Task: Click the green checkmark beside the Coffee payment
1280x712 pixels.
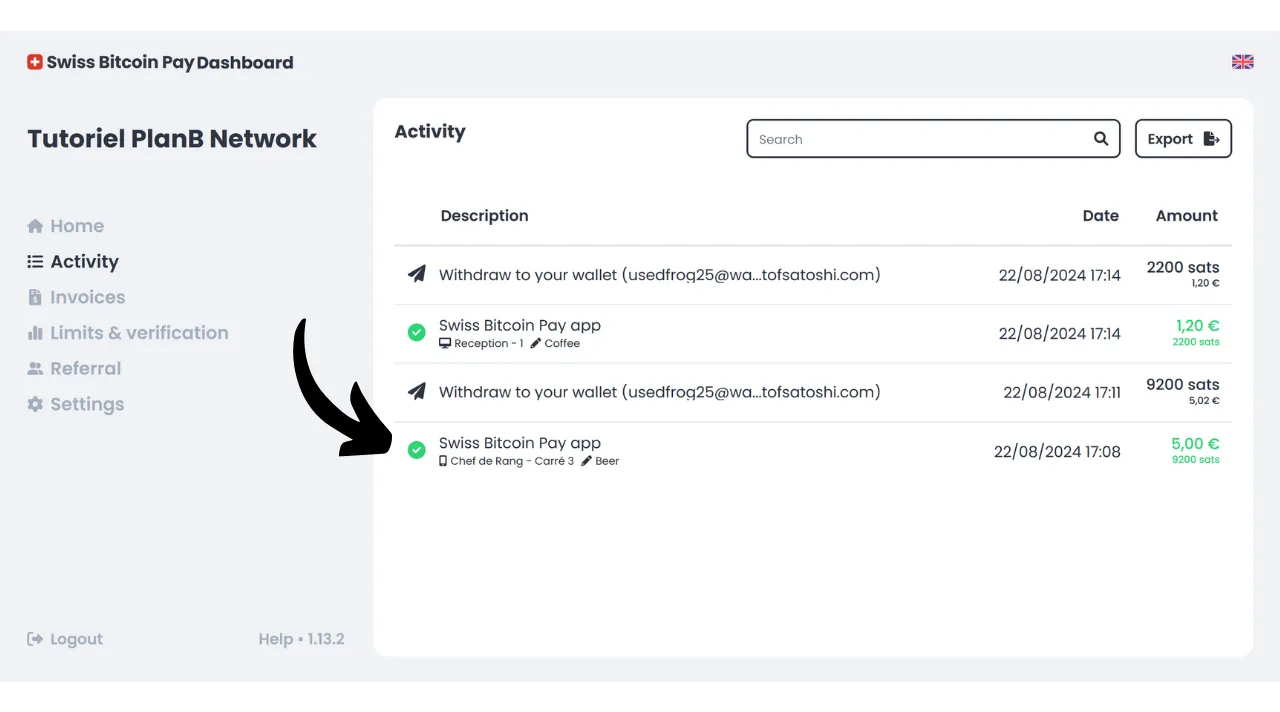Action: 417,333
